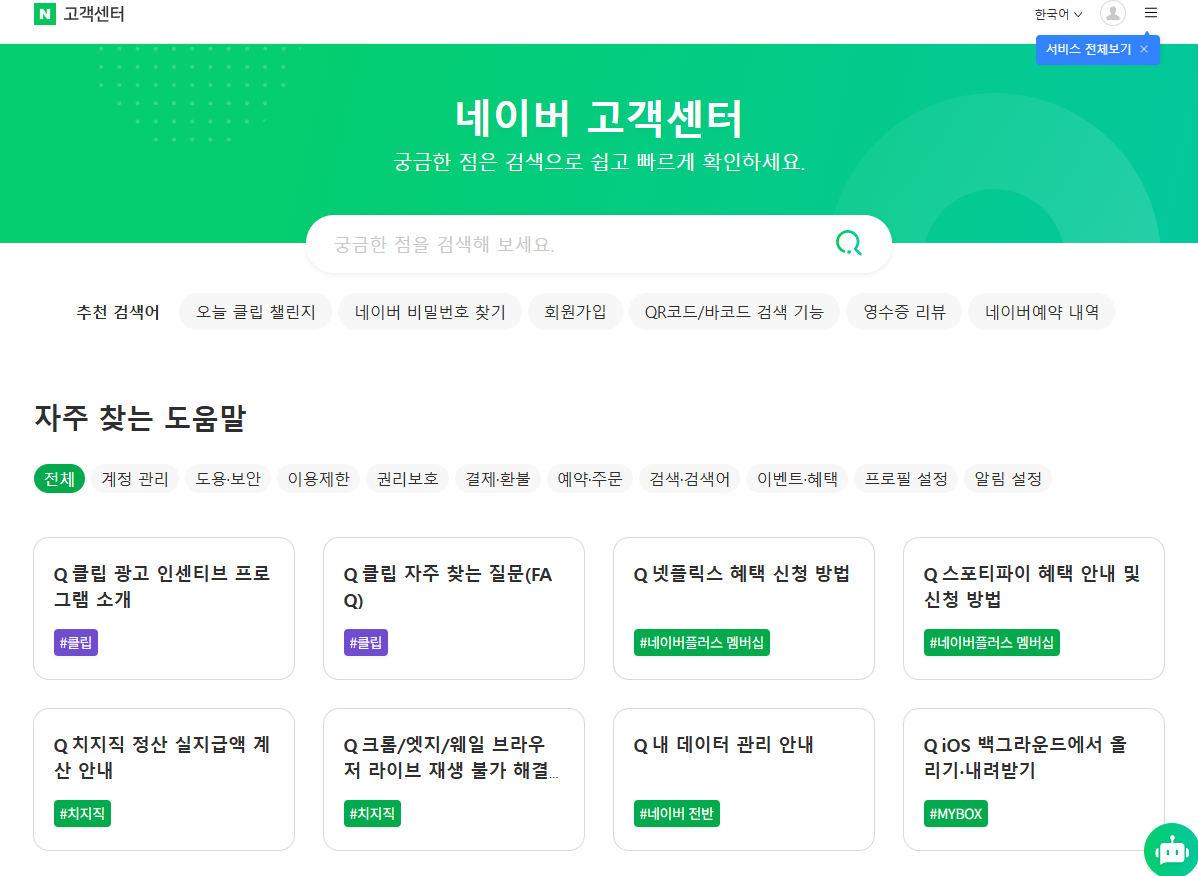Switch to the 이용제한 tab

click(319, 479)
